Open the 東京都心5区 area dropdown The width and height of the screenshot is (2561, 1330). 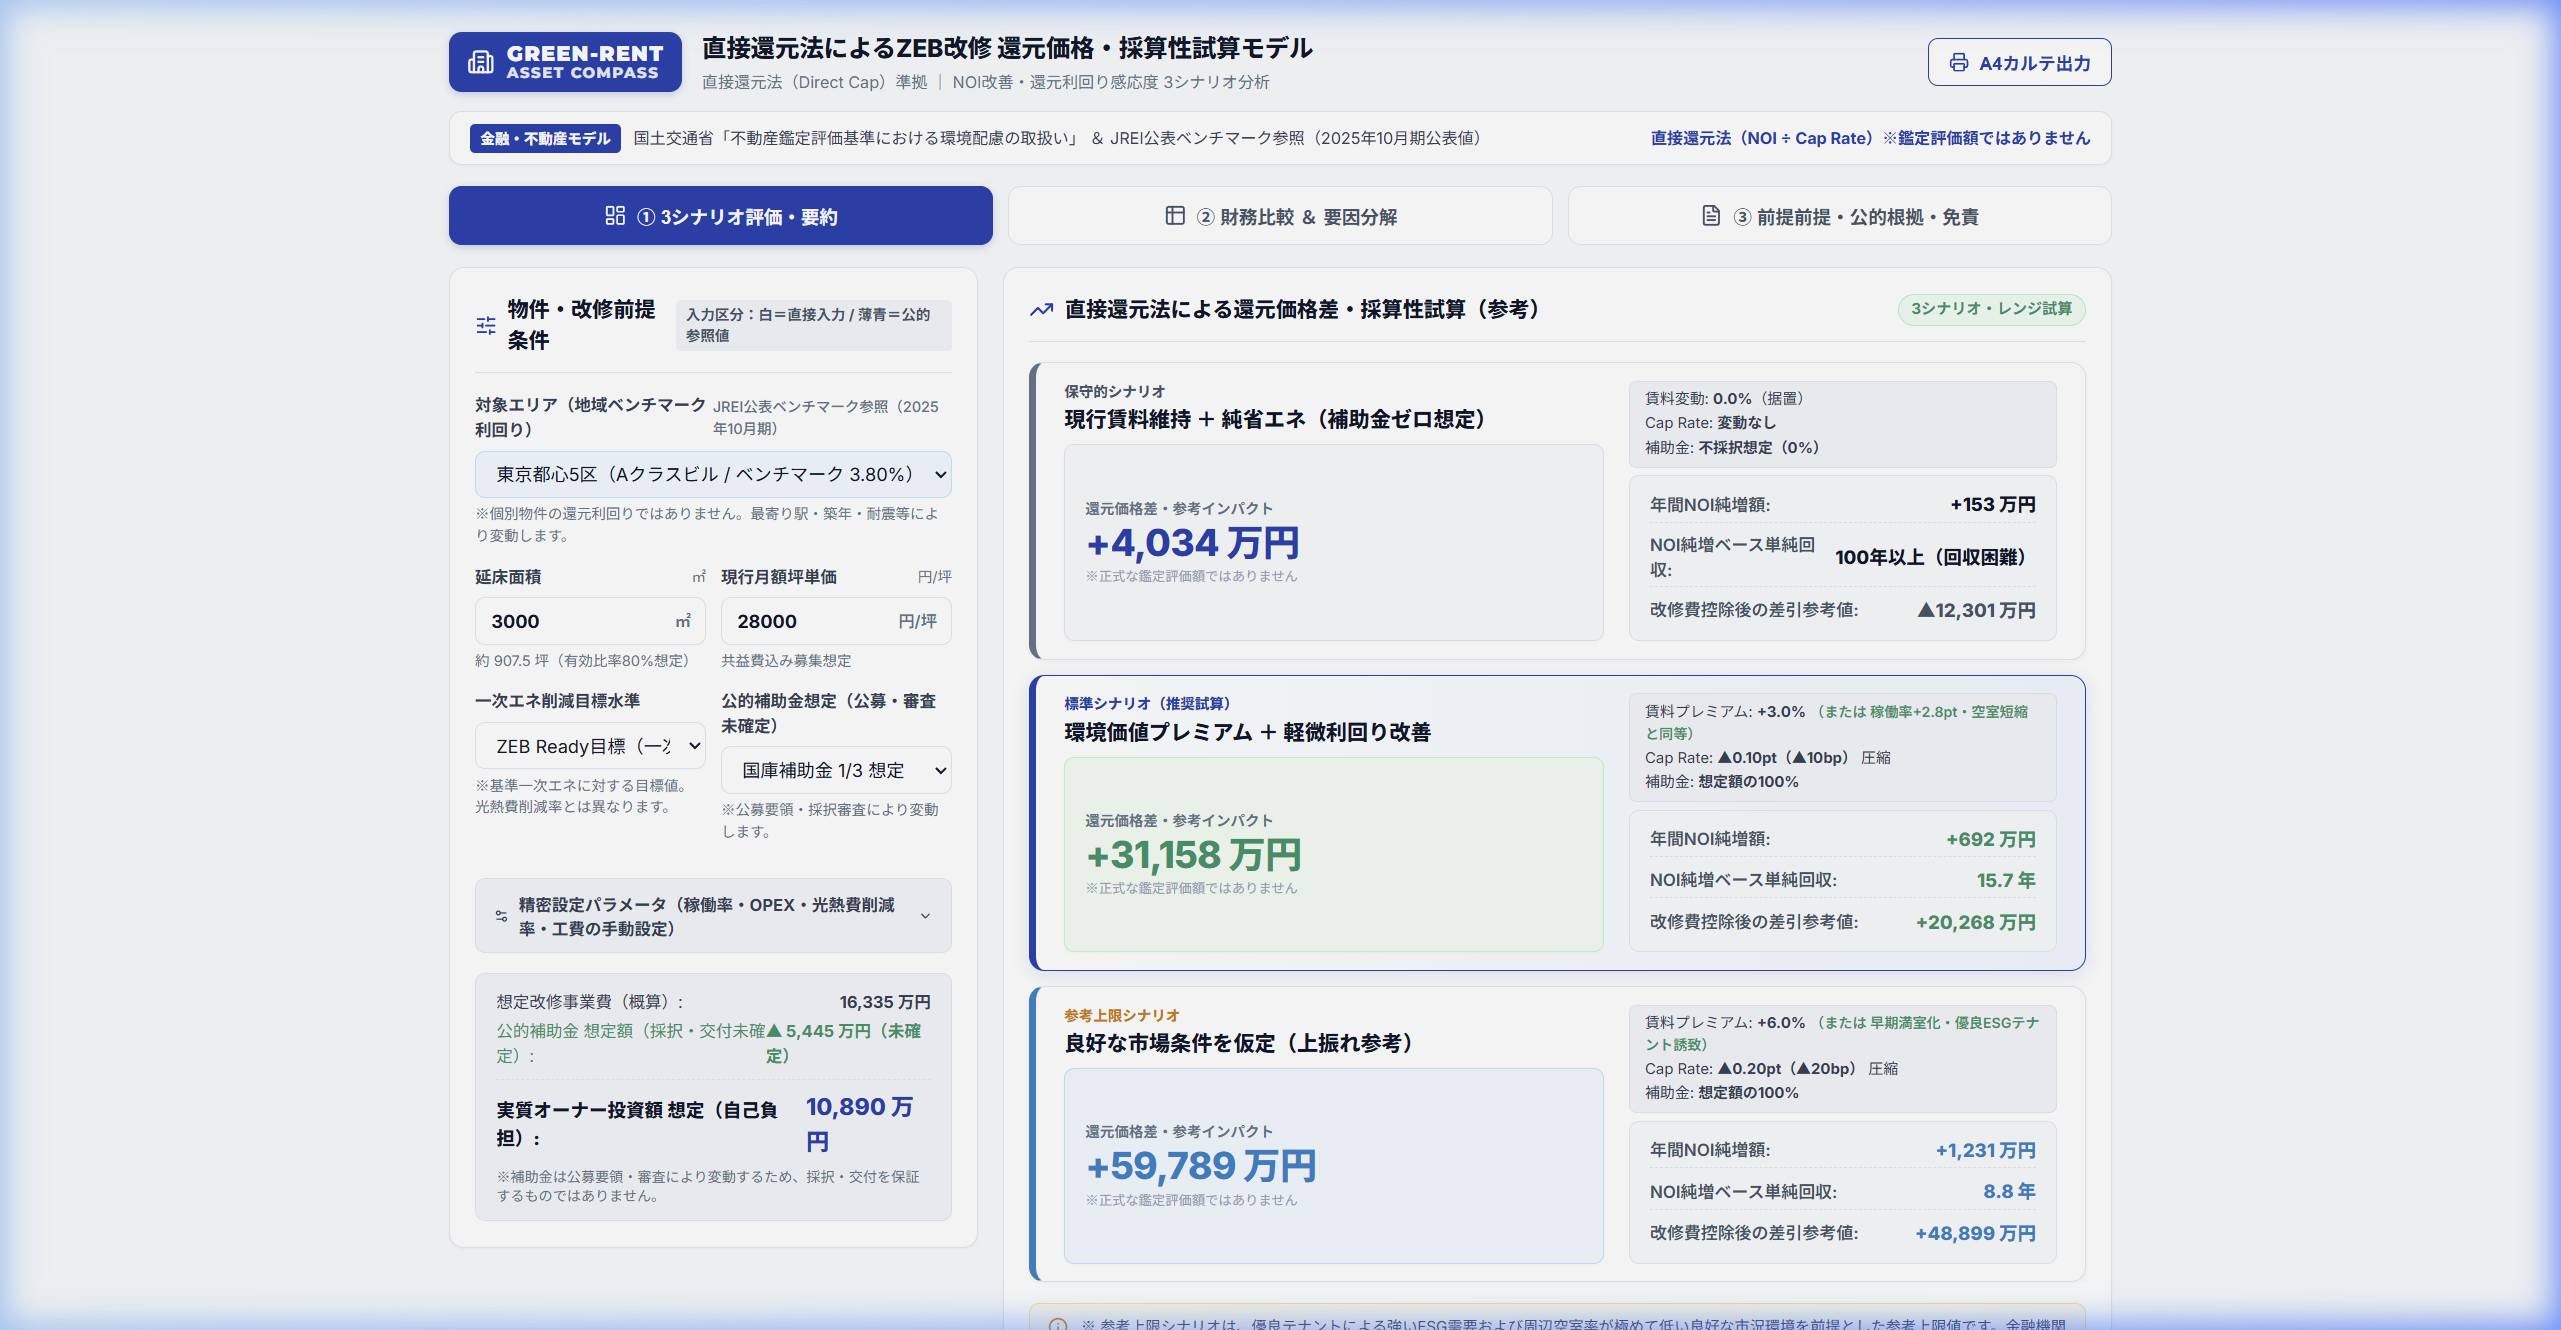(713, 474)
